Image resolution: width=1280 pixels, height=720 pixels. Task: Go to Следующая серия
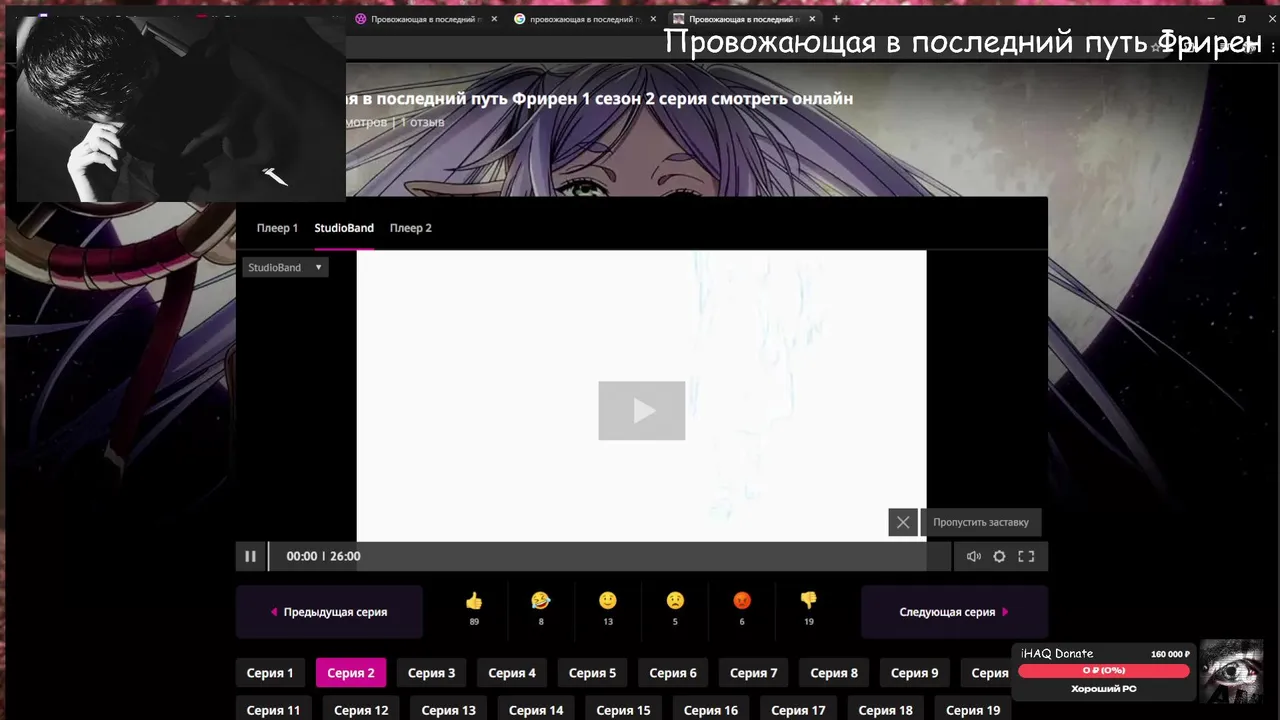[x=954, y=612]
